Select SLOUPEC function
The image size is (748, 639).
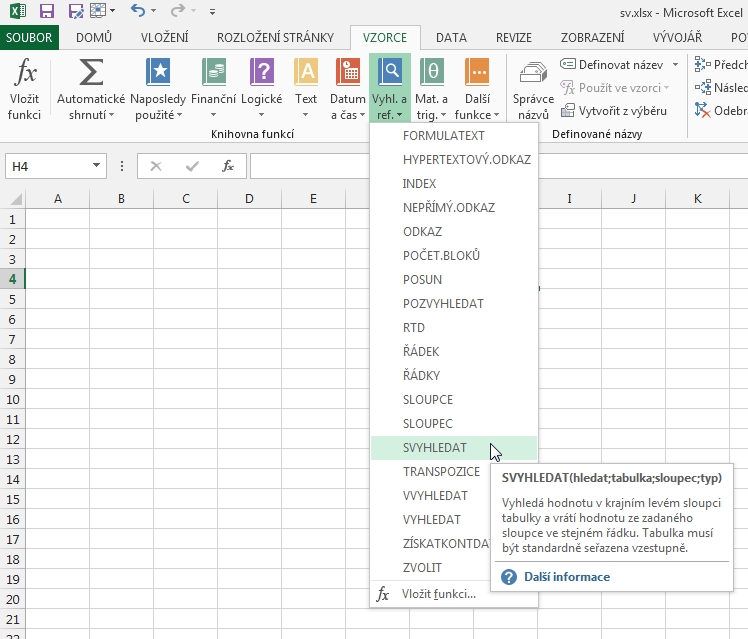(454, 423)
